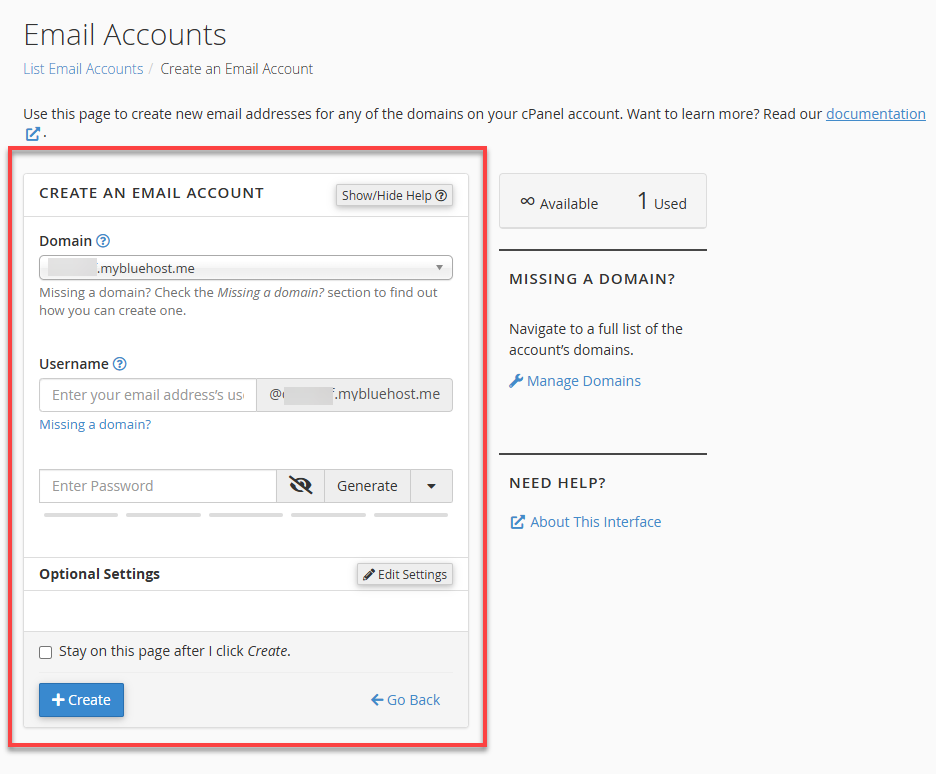Toggle help text using Show/Hide Help
This screenshot has width=936, height=774.
[x=394, y=195]
